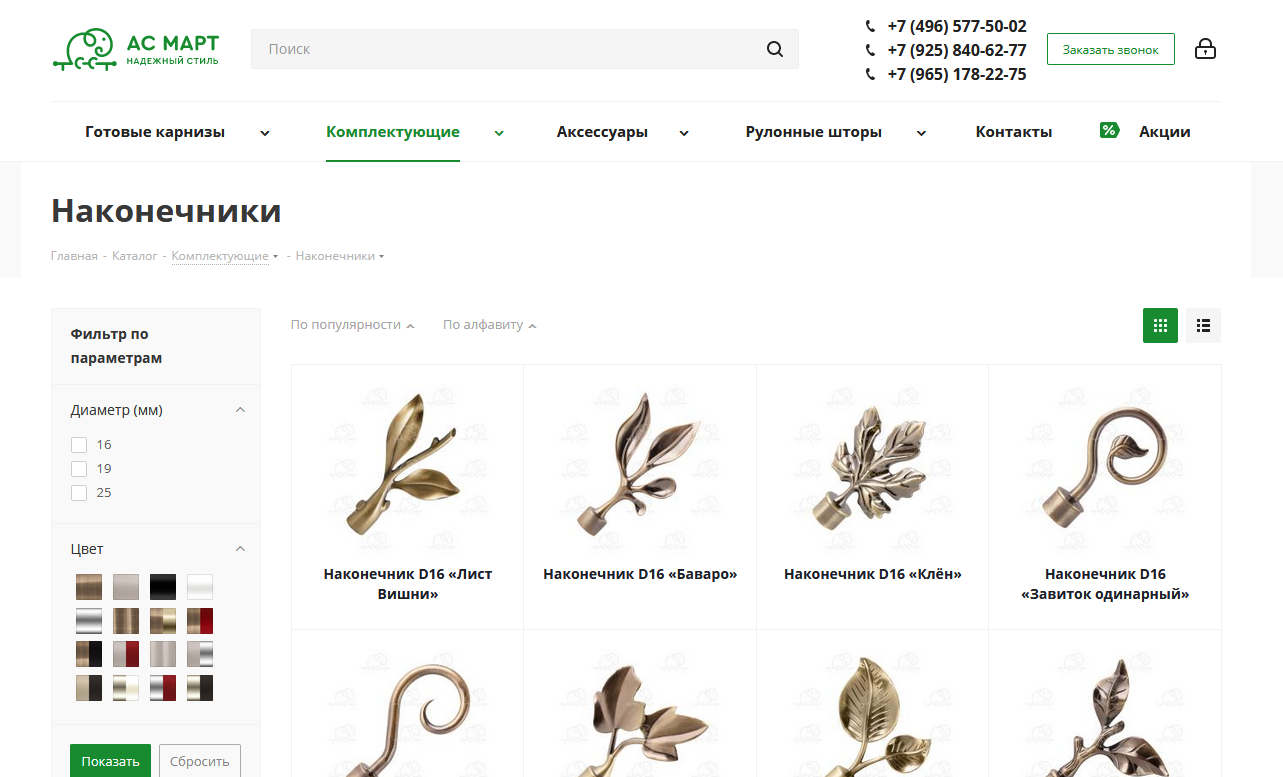Follow the Каталог breadcrumb link
The width and height of the screenshot is (1283, 777).
[135, 256]
